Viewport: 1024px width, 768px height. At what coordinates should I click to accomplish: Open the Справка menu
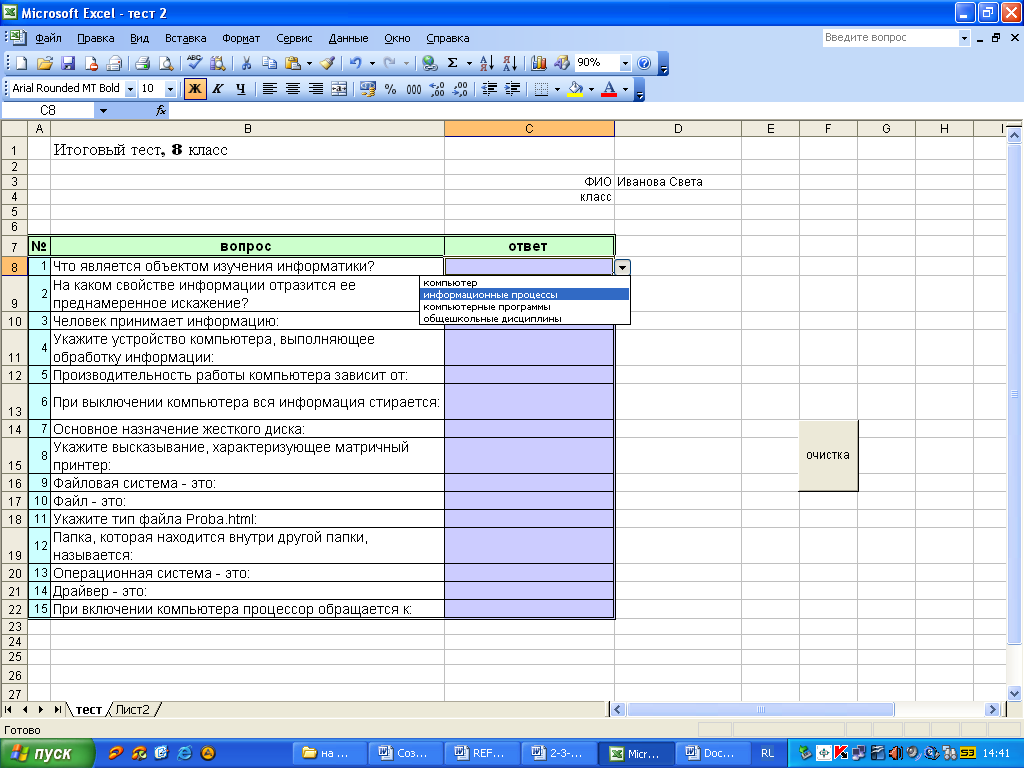(447, 38)
